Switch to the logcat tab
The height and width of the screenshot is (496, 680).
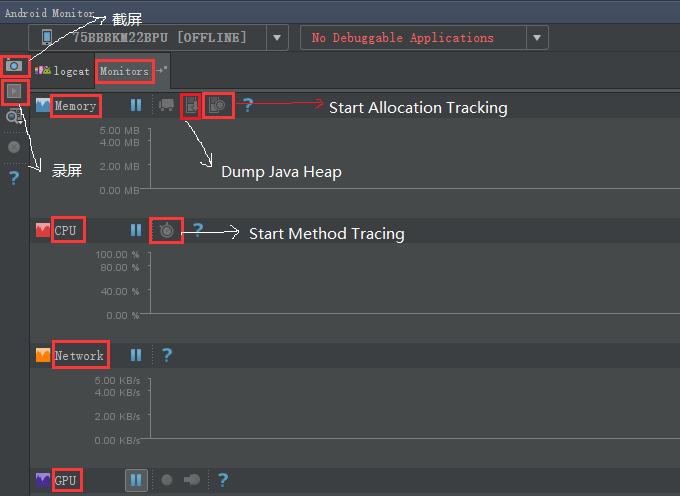pos(62,71)
